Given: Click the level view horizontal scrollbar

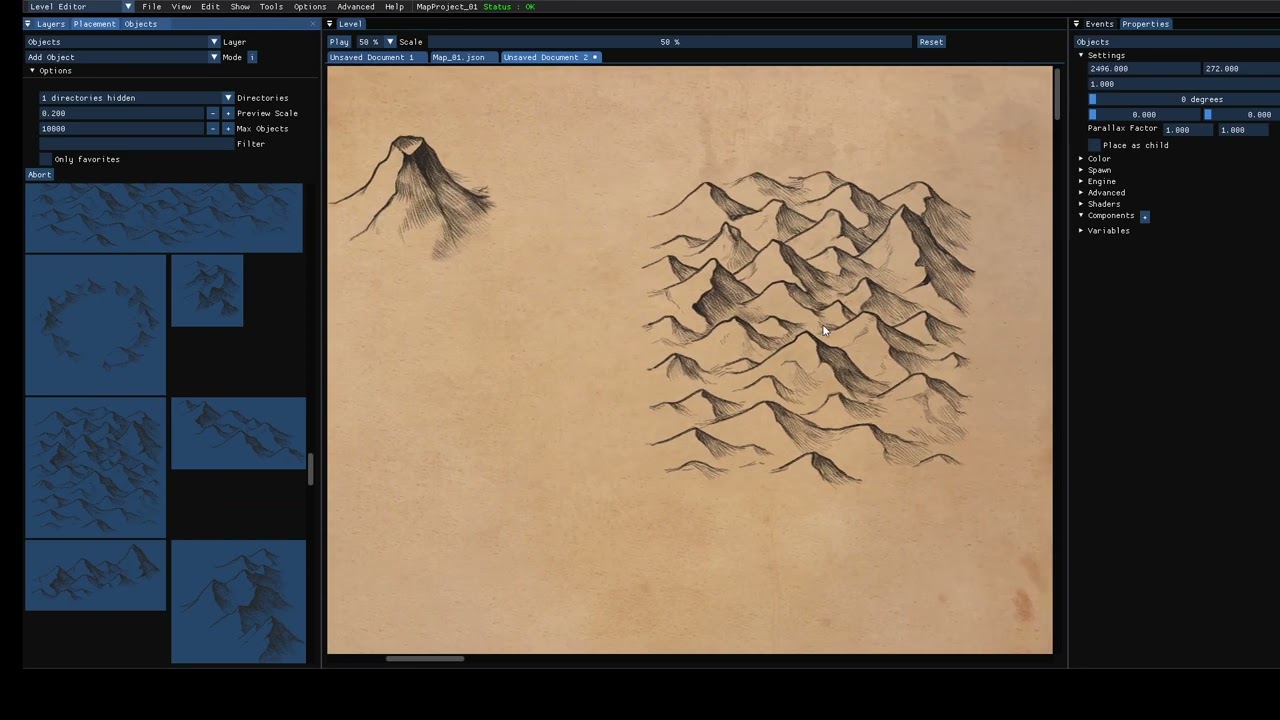Looking at the screenshot, I should tap(425, 658).
